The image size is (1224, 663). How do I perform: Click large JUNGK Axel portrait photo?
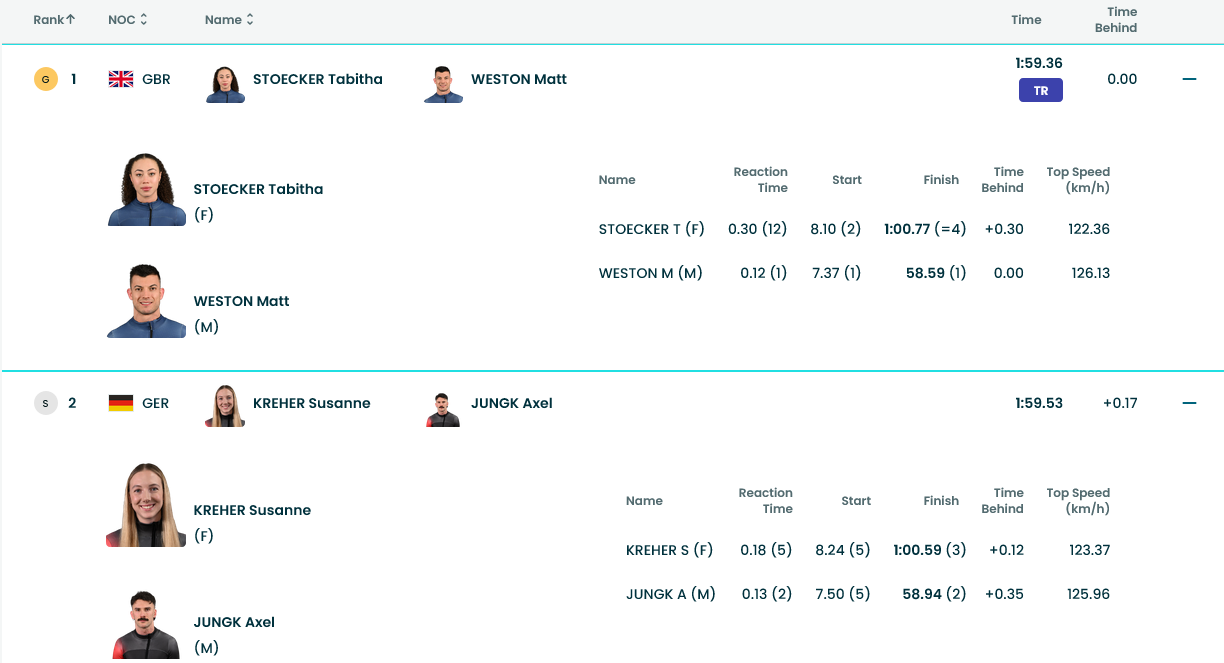coord(146,625)
